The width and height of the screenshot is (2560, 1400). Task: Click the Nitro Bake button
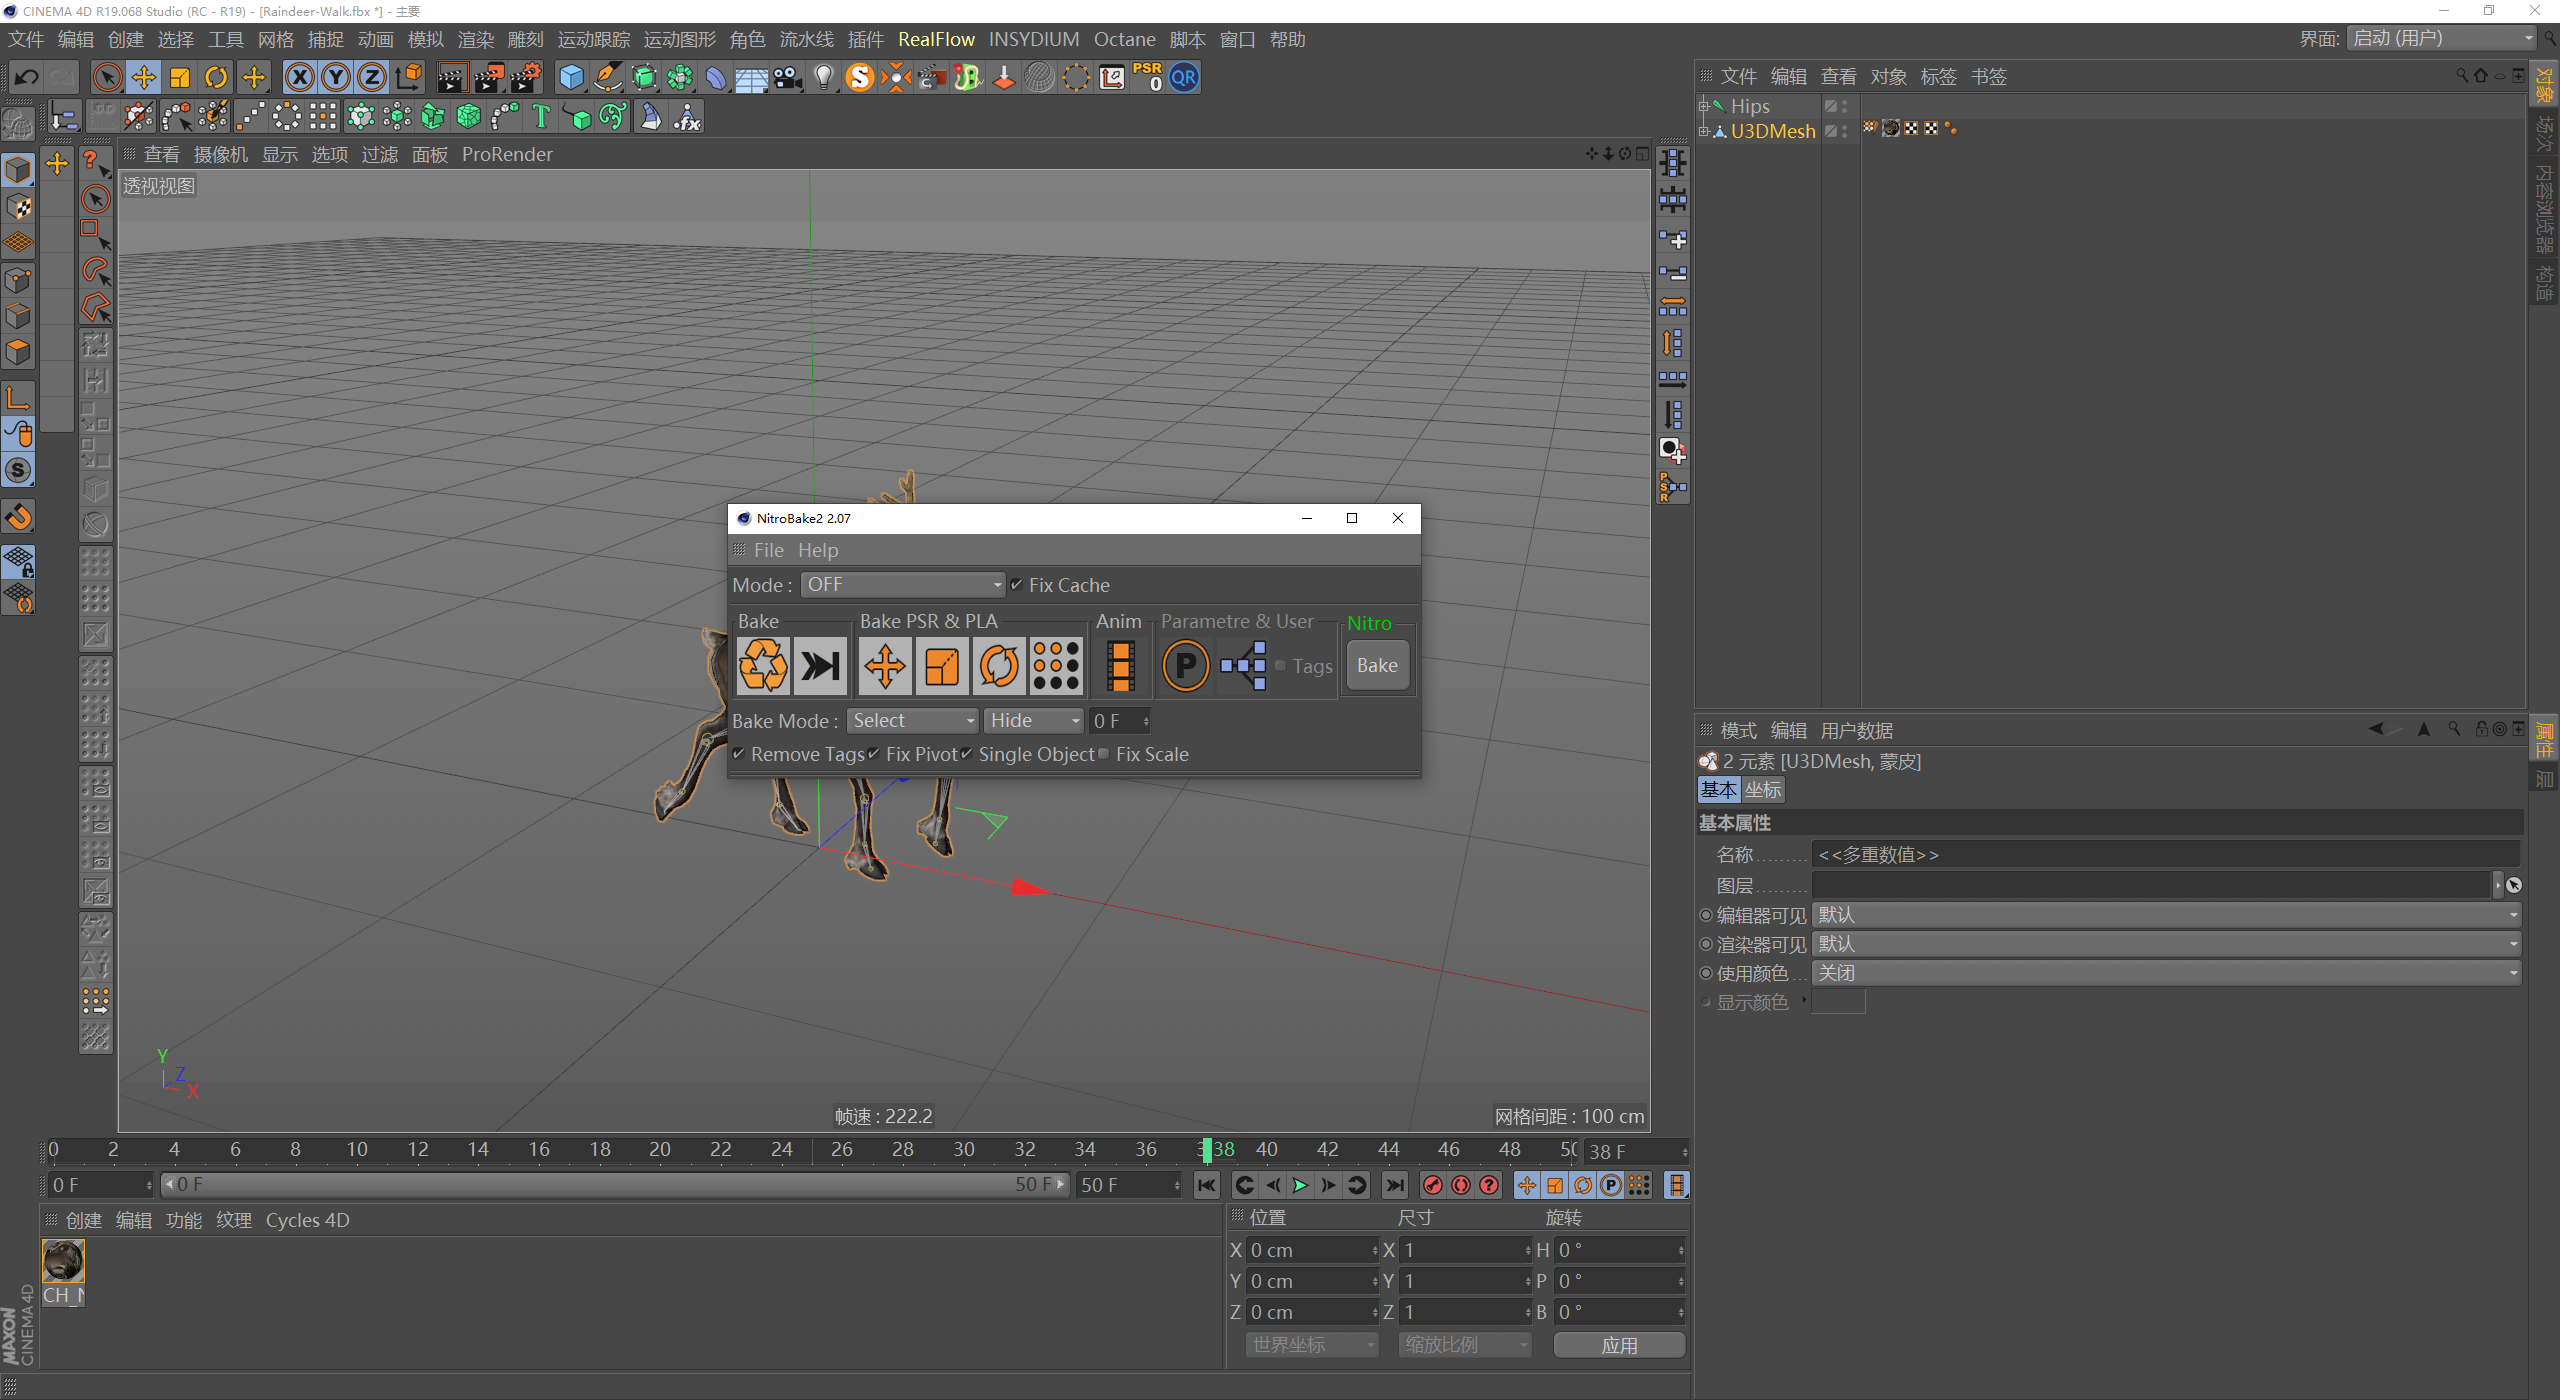pos(1377,666)
